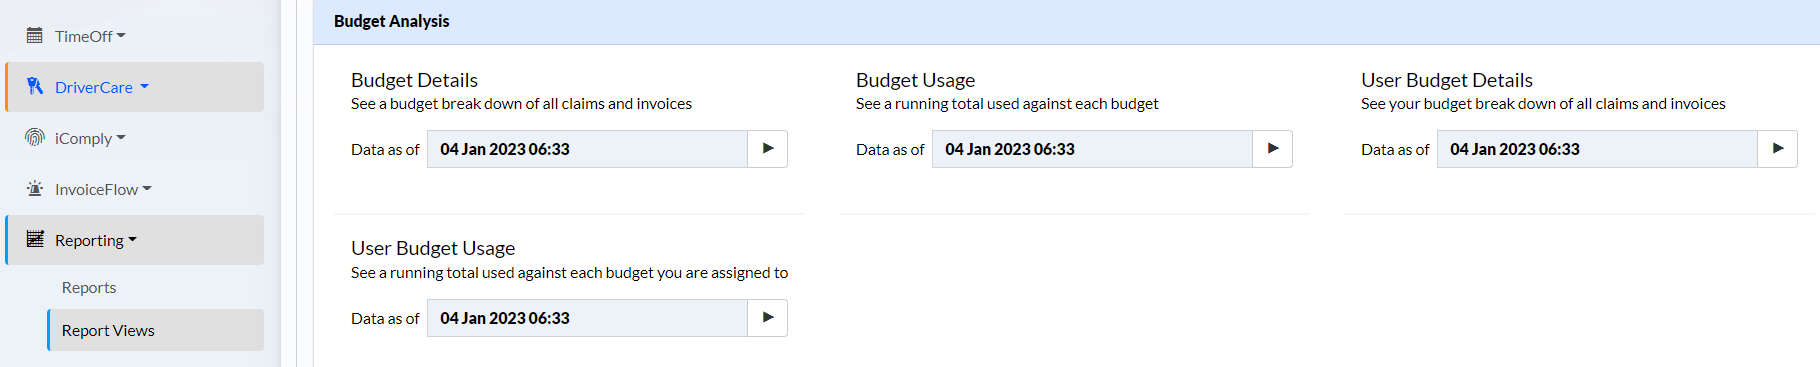Click the Budget Usage date field

(x=1093, y=149)
